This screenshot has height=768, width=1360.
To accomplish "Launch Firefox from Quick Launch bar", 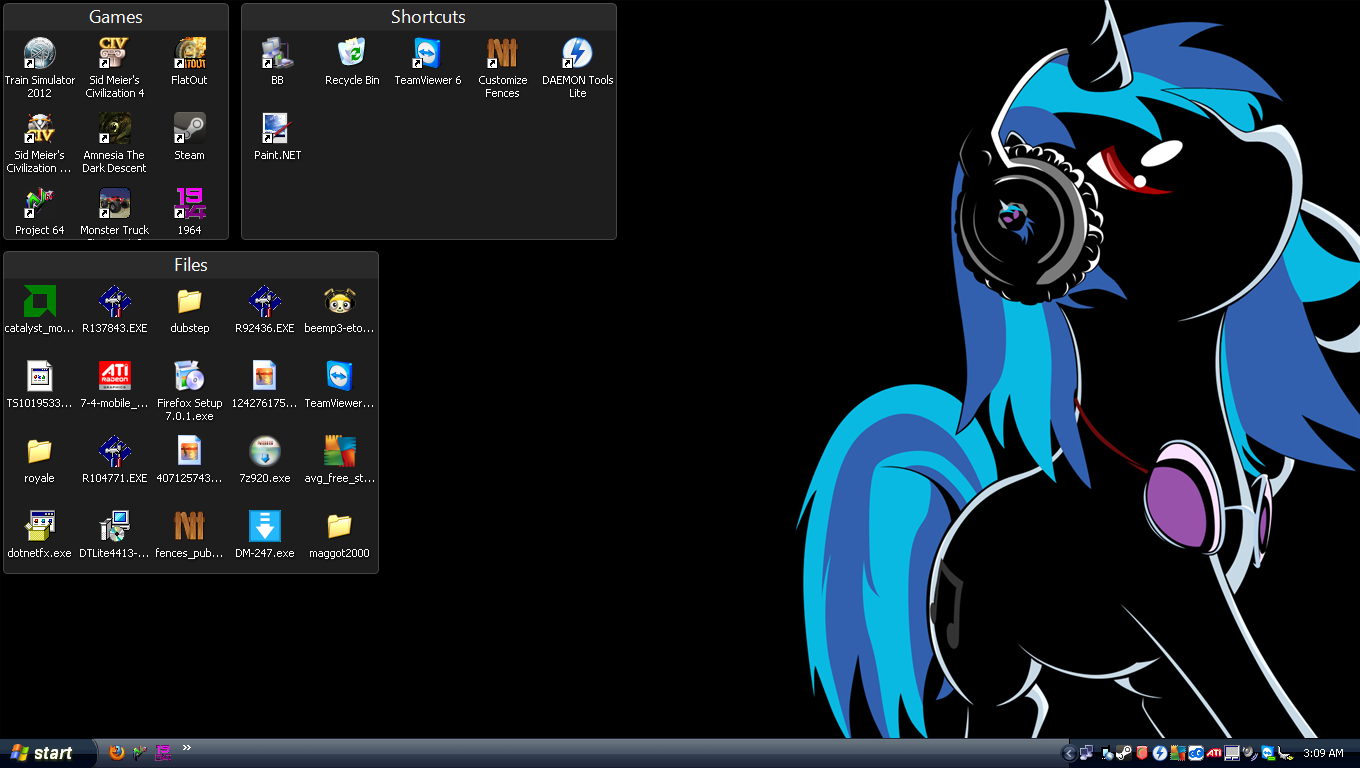I will pos(117,753).
